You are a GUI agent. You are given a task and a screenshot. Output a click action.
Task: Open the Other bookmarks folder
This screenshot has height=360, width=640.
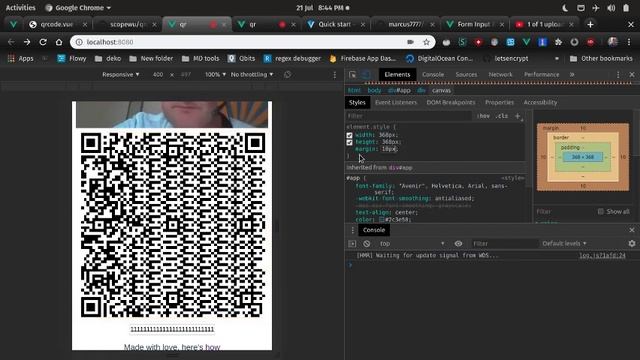pyautogui.click(x=601, y=59)
